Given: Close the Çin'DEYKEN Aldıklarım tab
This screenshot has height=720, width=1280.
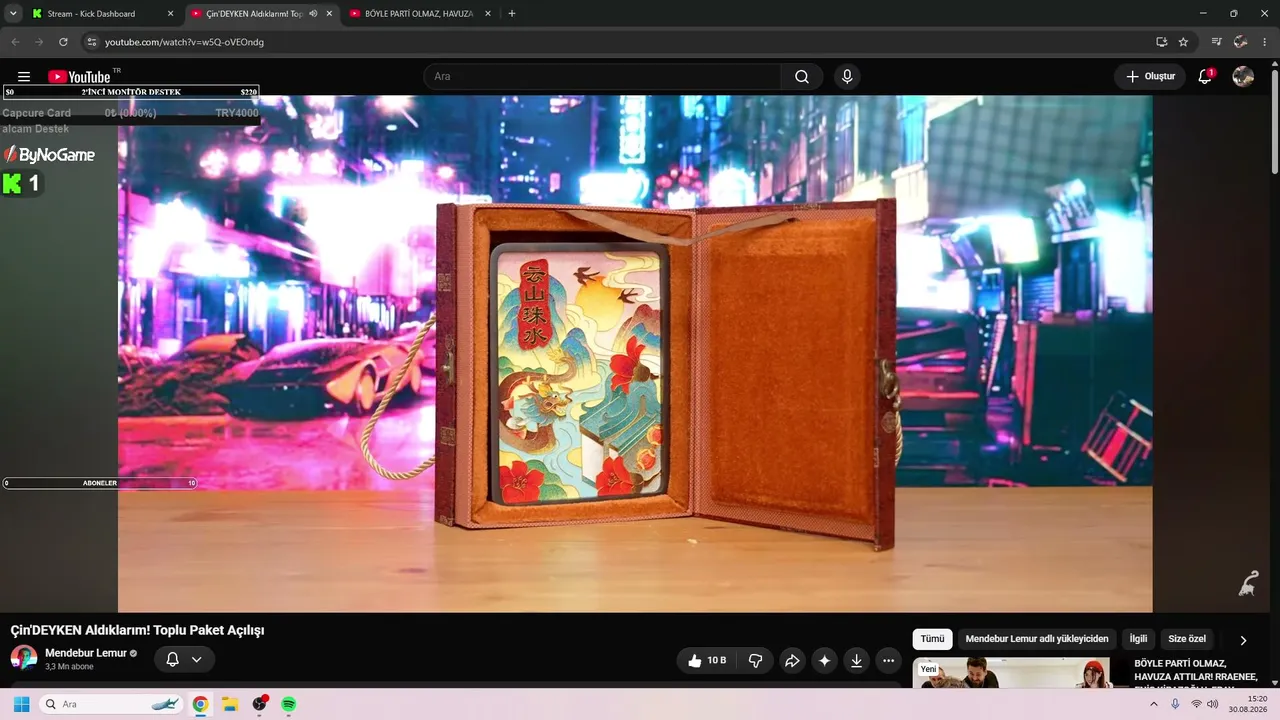Looking at the screenshot, I should tap(329, 14).
